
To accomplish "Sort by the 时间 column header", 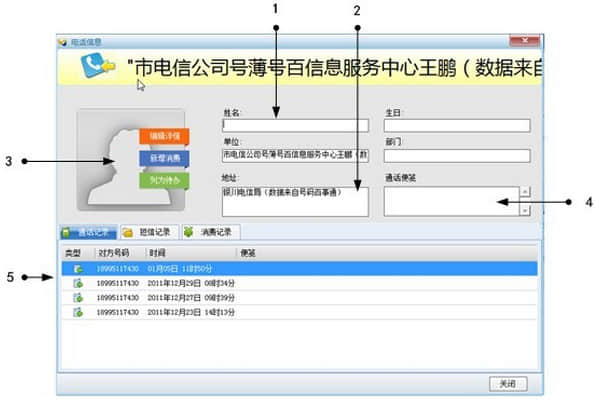I will click(191, 253).
